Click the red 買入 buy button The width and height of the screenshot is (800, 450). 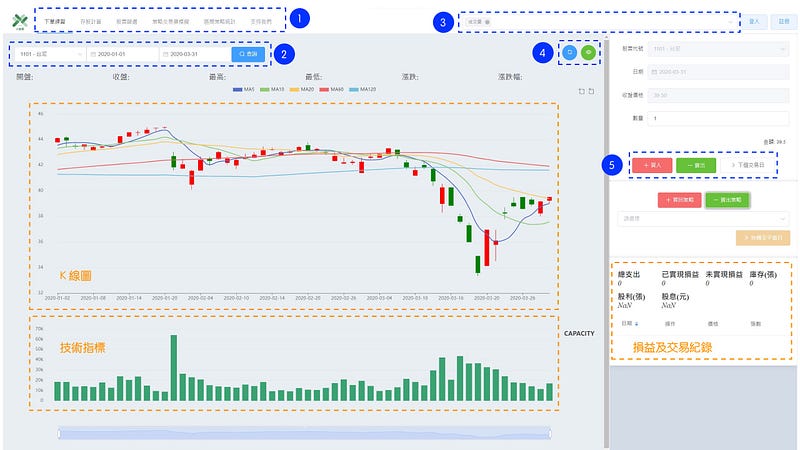[x=652, y=165]
